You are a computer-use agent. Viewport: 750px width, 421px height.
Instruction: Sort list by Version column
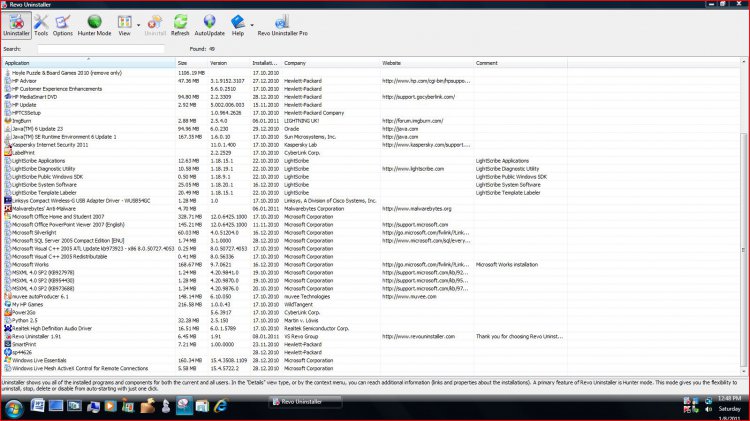coord(229,63)
